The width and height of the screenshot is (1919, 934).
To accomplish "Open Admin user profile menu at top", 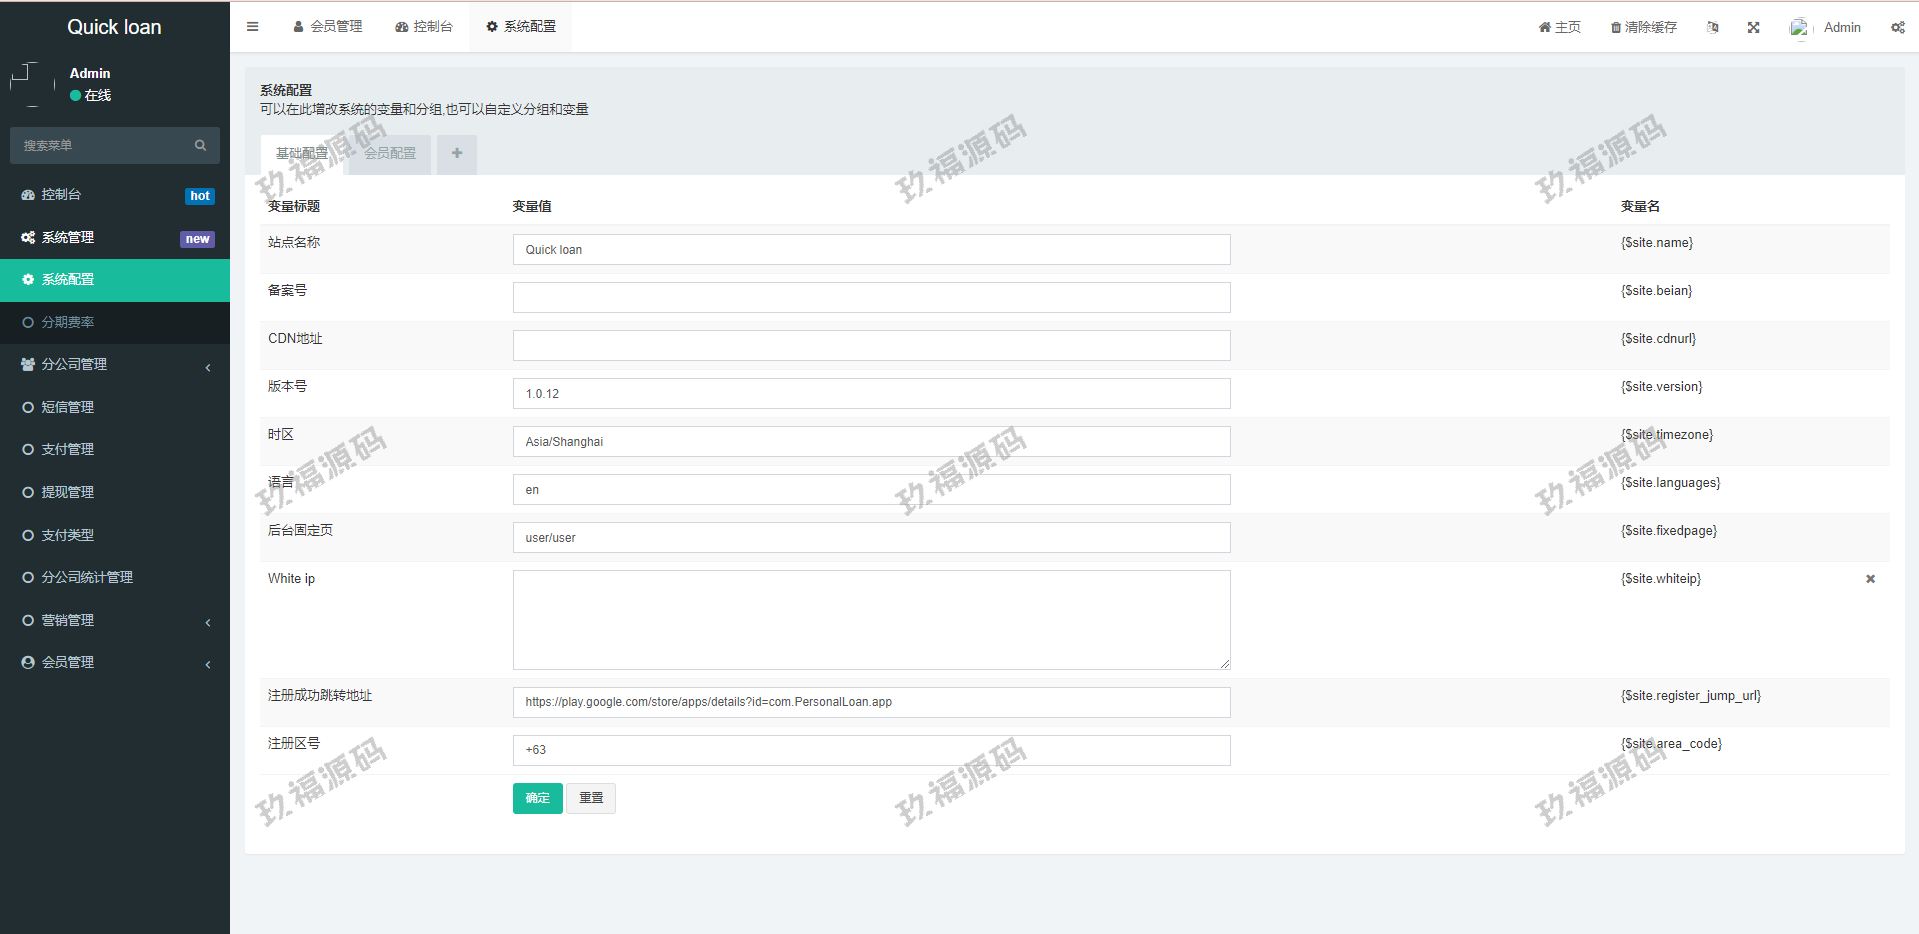I will (x=1826, y=27).
